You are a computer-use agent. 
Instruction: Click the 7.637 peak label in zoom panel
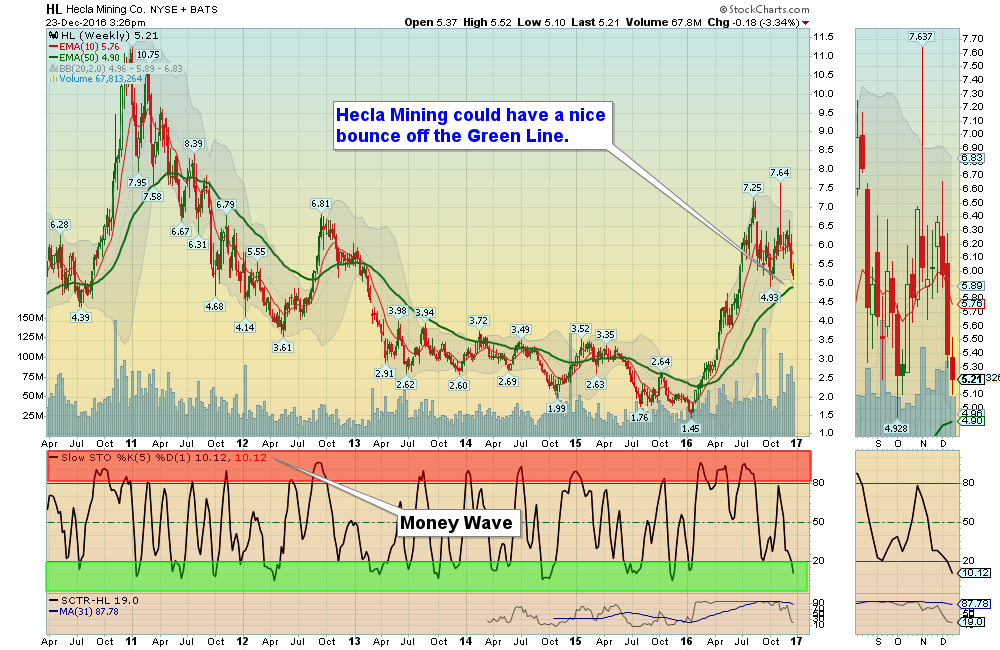(921, 36)
